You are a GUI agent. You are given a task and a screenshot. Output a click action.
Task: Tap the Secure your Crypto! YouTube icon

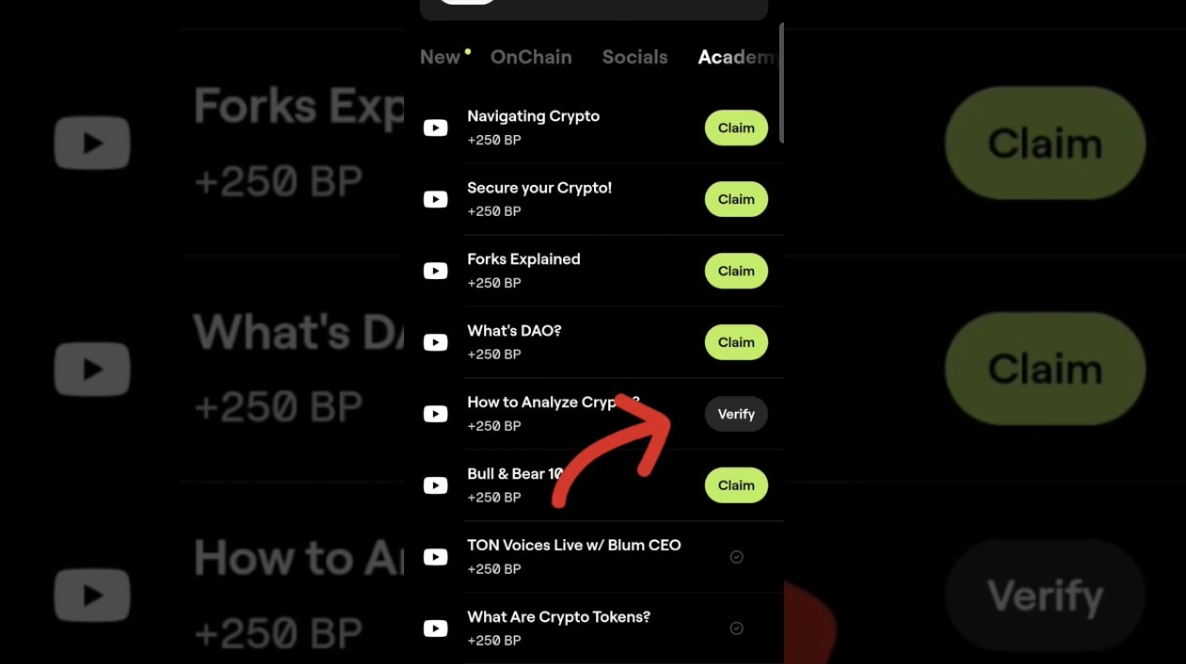click(435, 199)
